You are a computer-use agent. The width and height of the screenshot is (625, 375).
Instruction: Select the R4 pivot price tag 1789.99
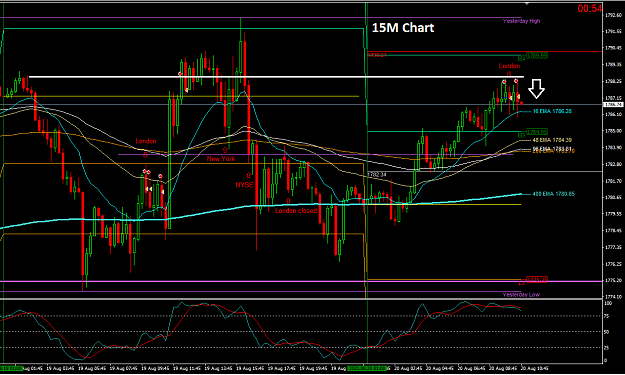537,56
